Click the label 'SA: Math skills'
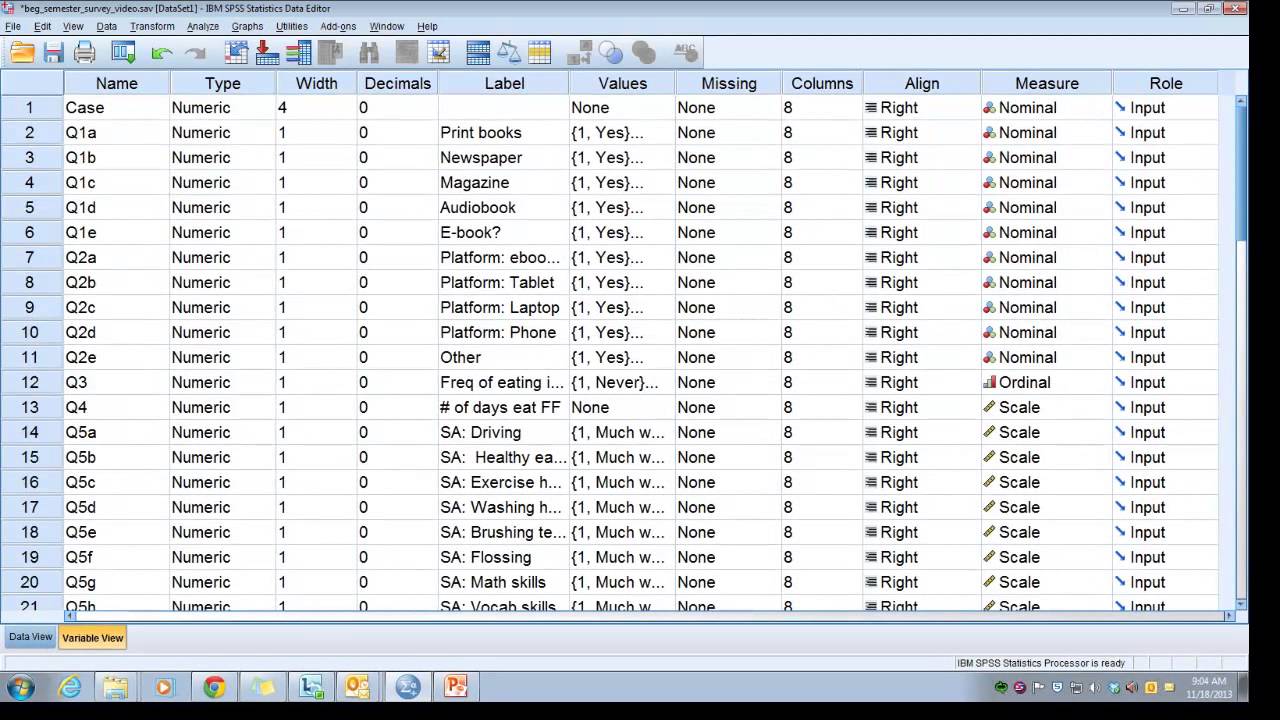 click(x=493, y=582)
